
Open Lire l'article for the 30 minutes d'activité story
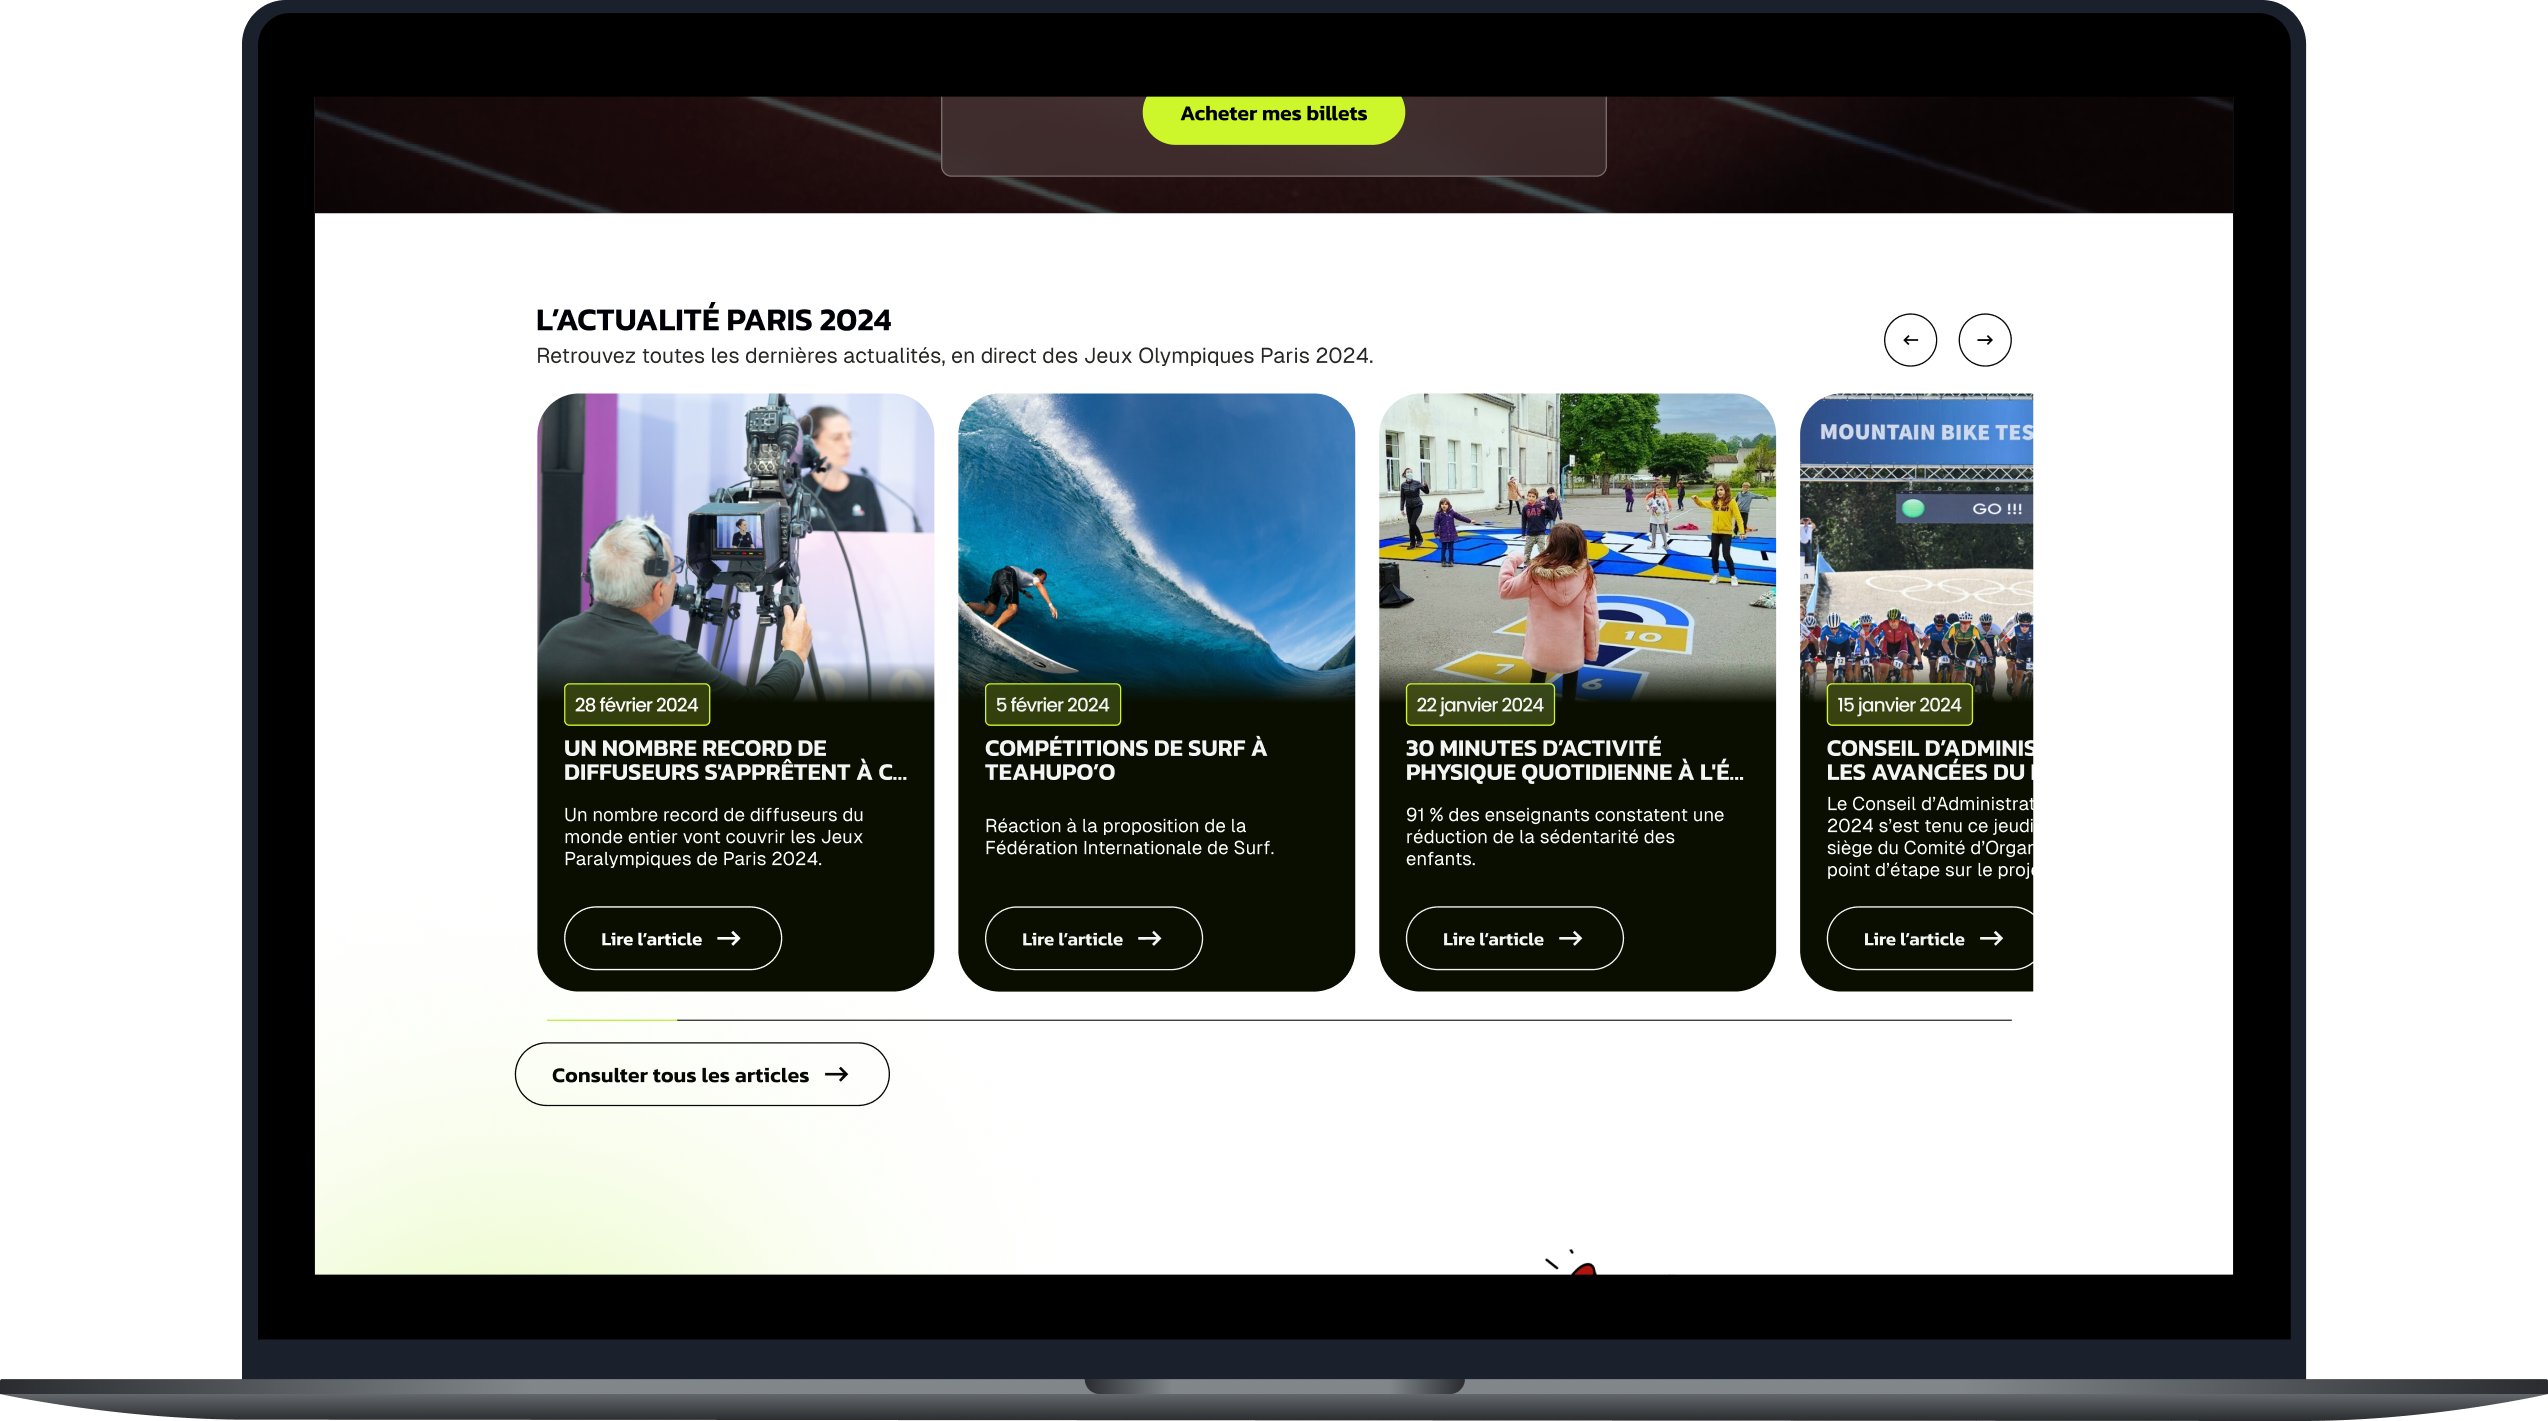coord(1514,938)
